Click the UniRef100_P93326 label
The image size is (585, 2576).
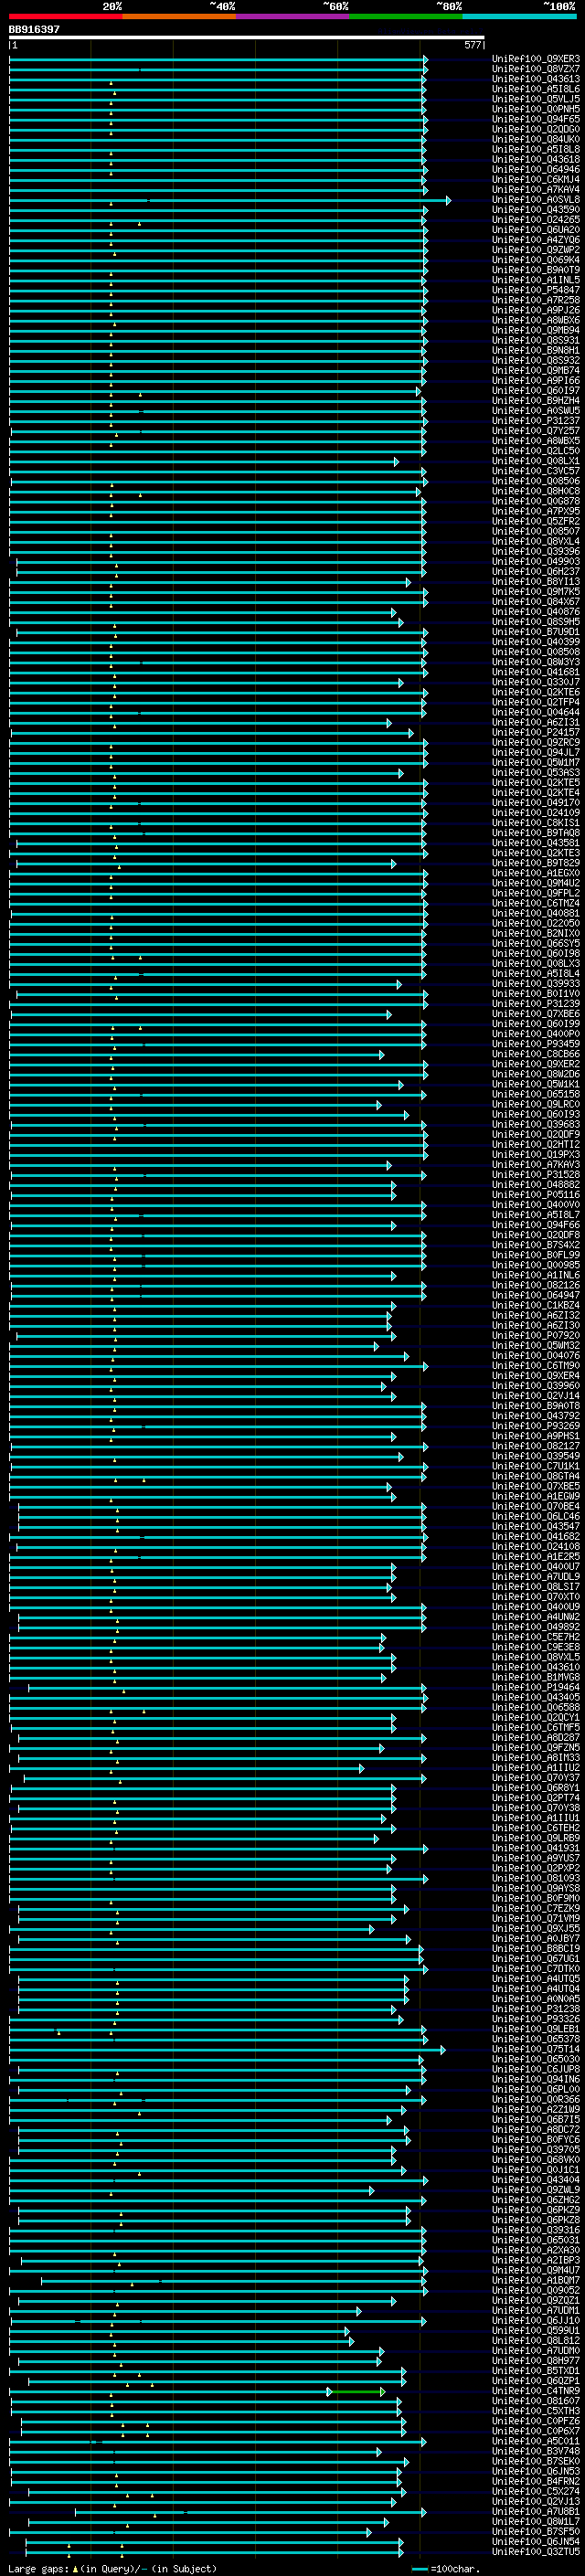[536, 2019]
